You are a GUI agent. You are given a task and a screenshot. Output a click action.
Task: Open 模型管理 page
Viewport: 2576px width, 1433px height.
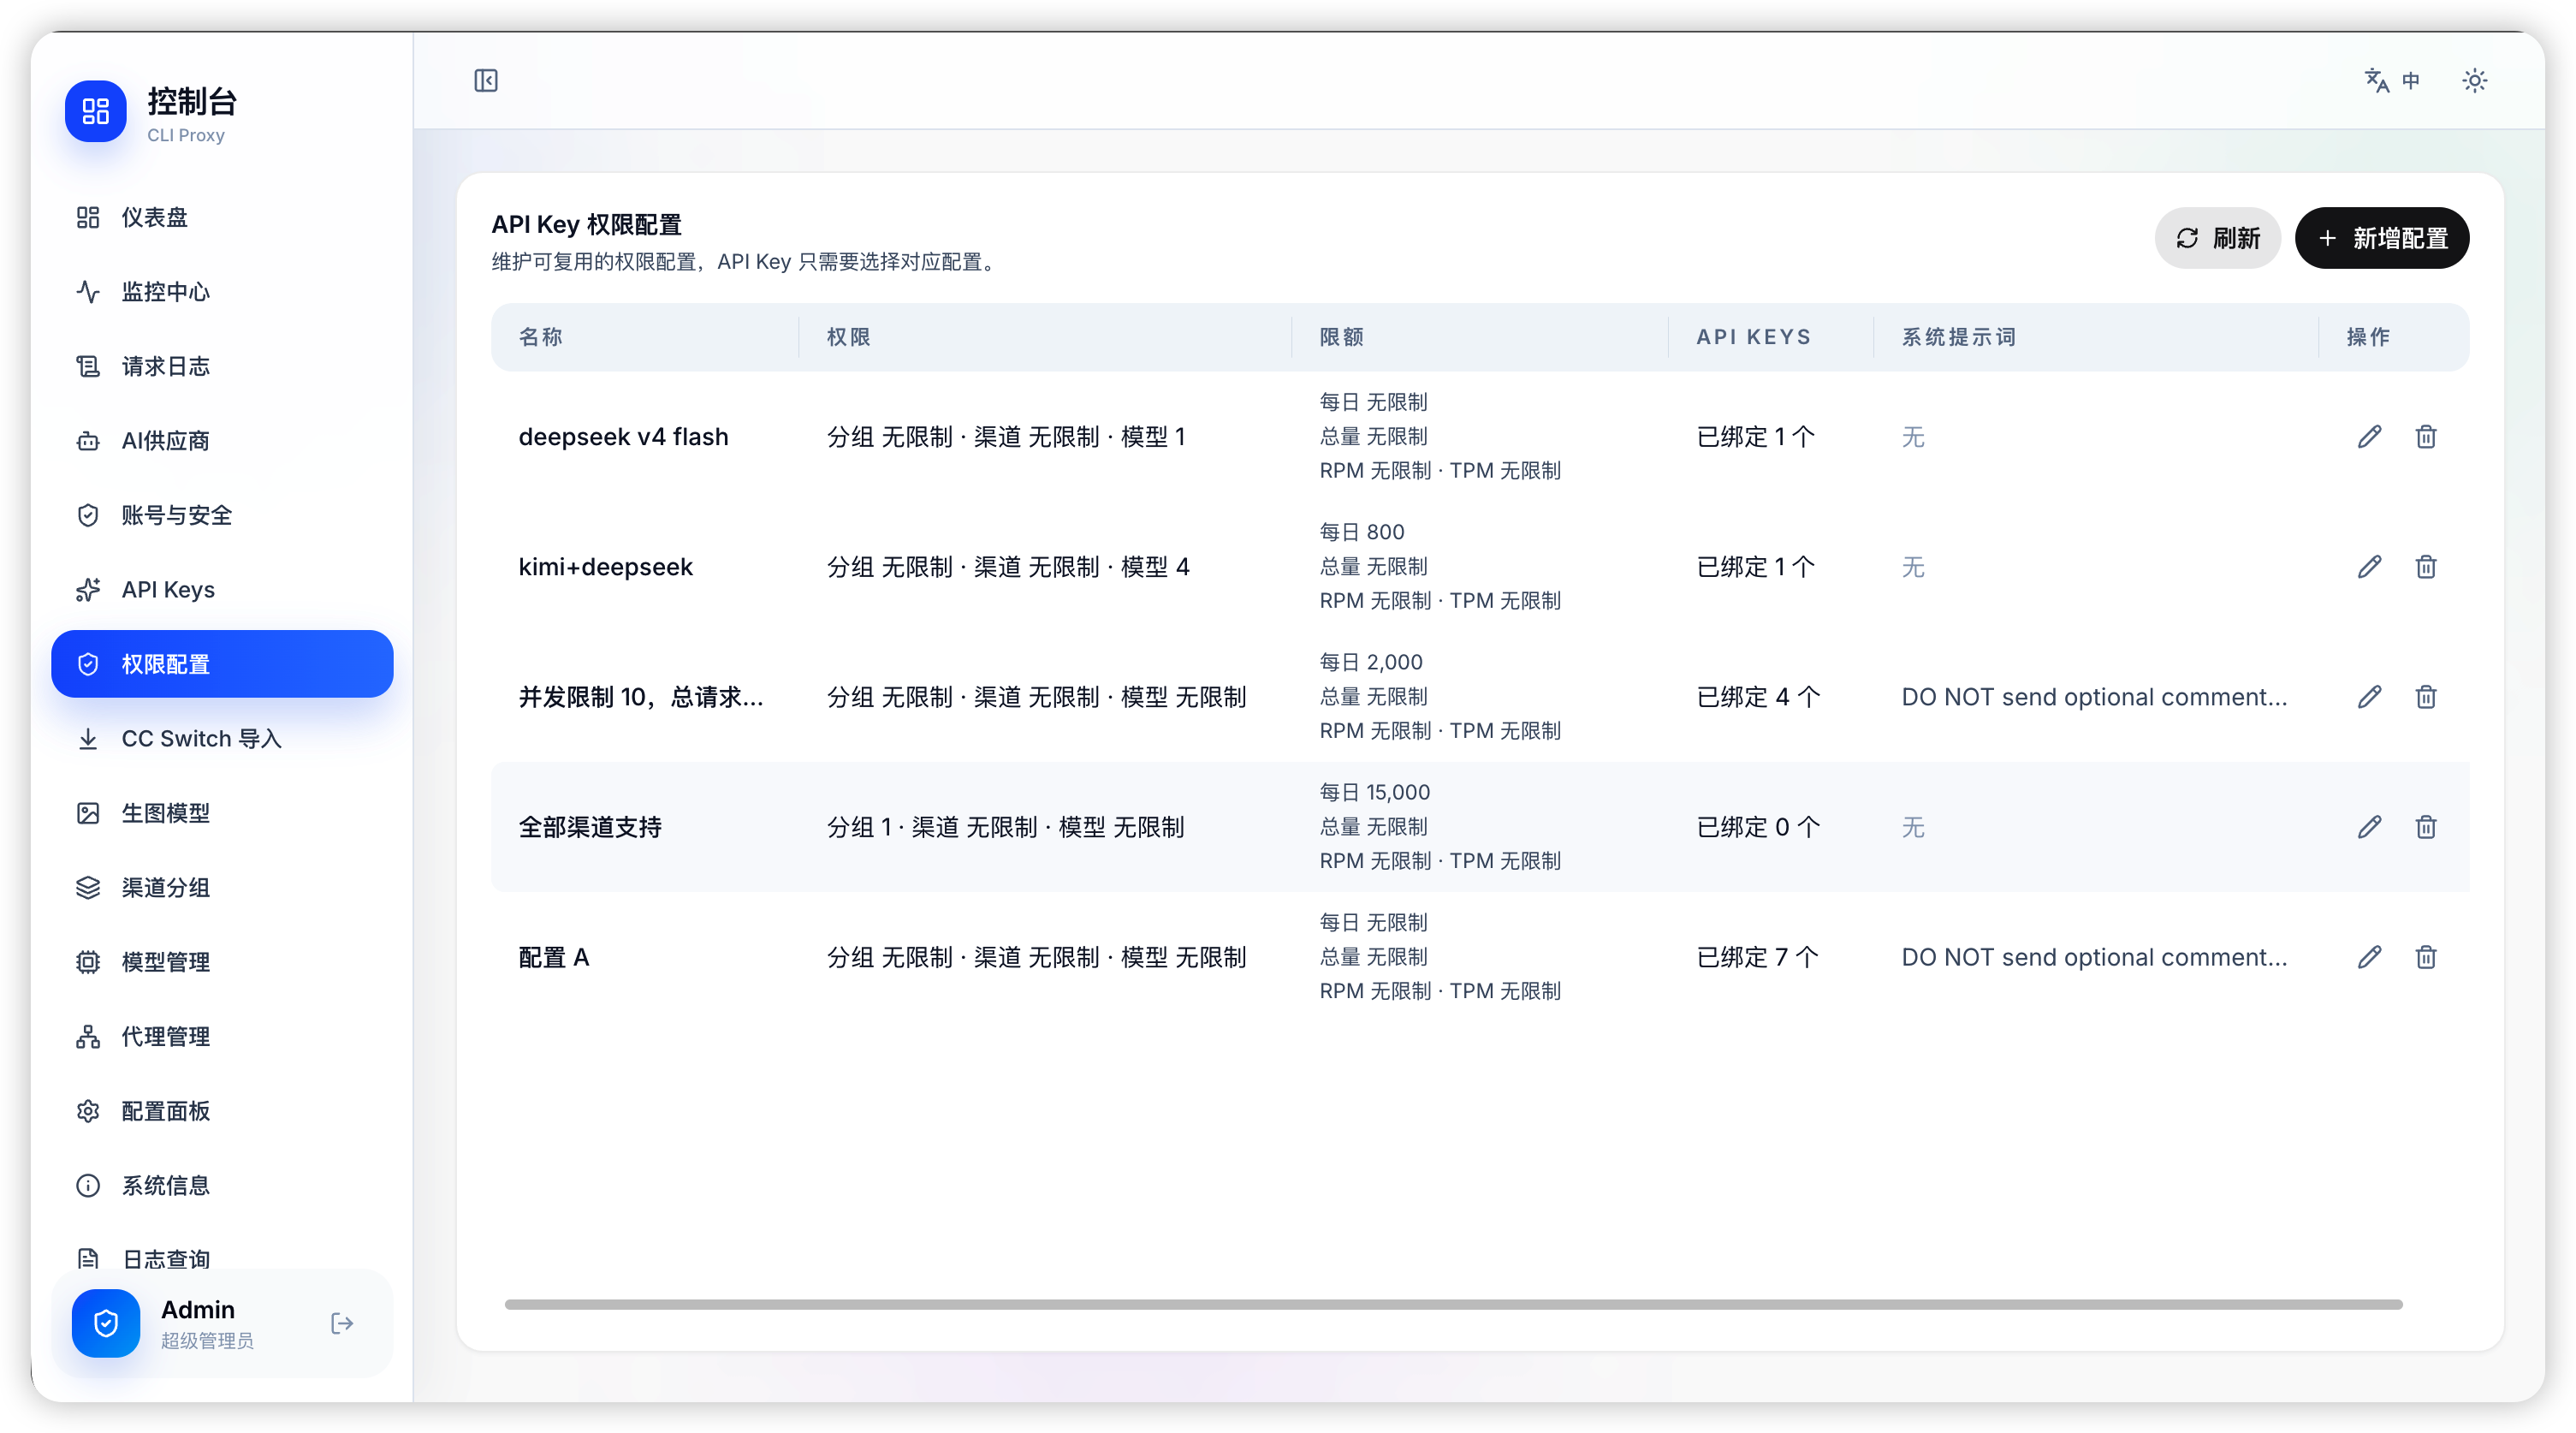coord(222,962)
